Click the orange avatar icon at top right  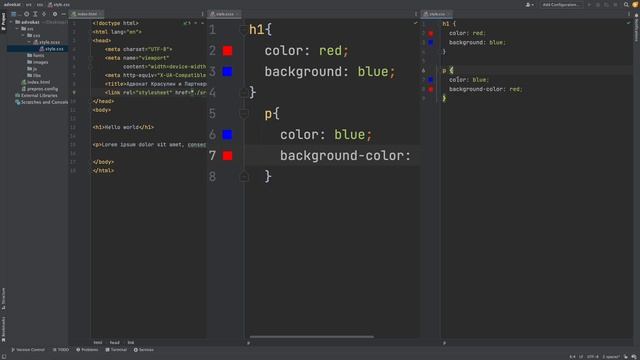pyautogui.click(x=635, y=4)
